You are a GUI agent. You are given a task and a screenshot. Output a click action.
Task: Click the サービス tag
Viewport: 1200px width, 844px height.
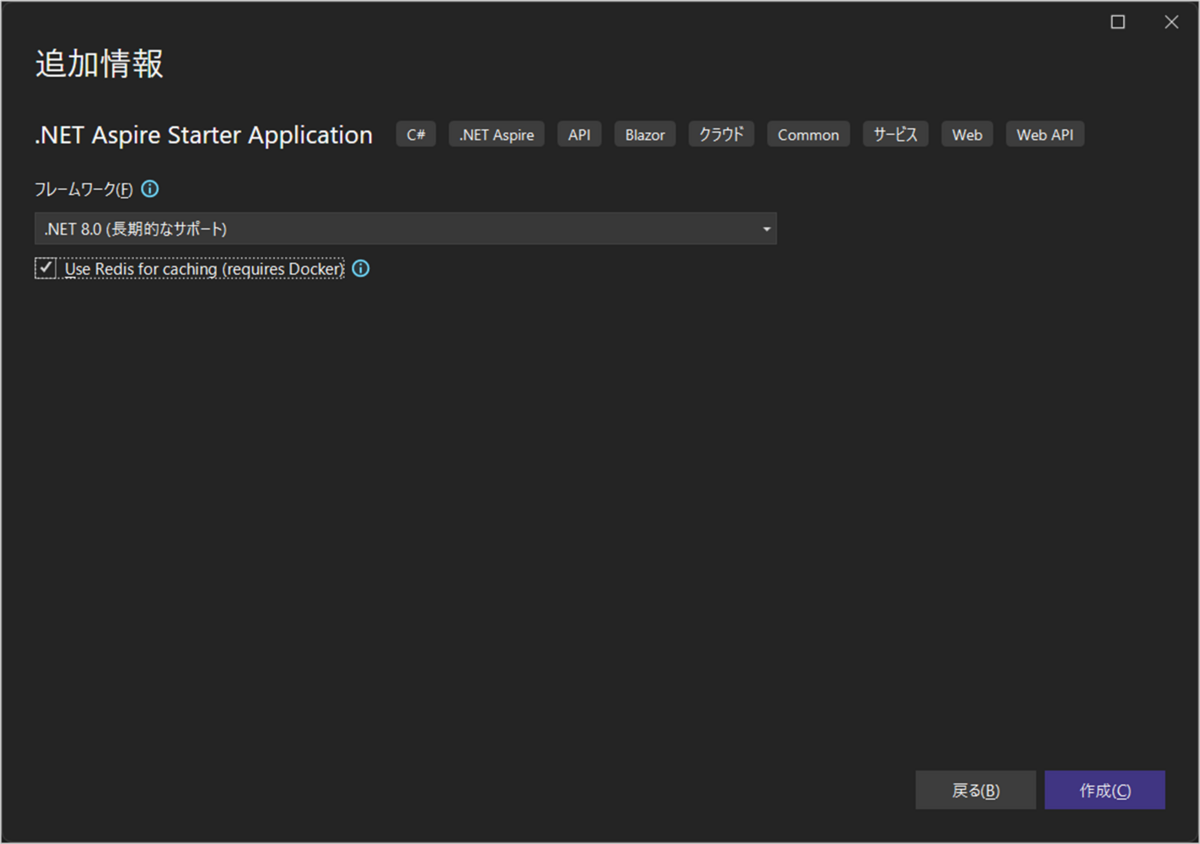click(x=895, y=134)
